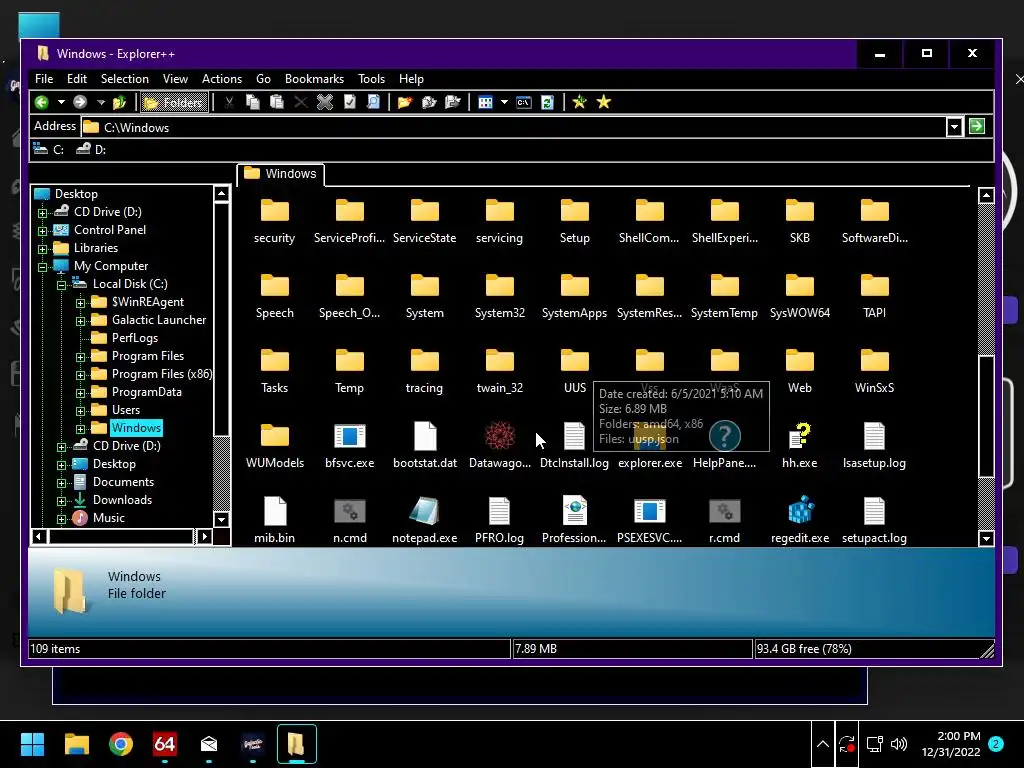This screenshot has height=768, width=1024.
Task: Click the Cut scissors icon
Action: (x=229, y=103)
